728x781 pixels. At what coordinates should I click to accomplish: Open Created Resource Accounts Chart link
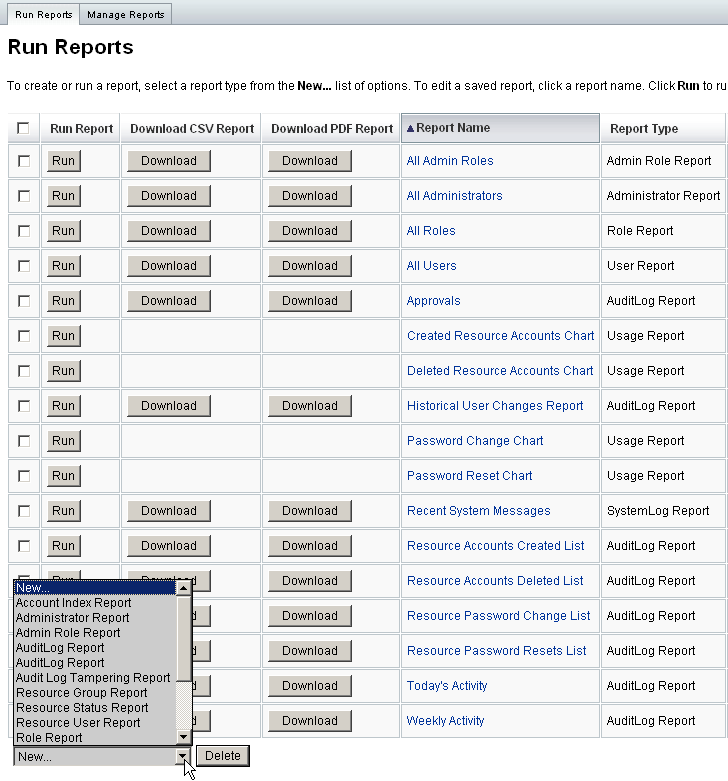[500, 336]
